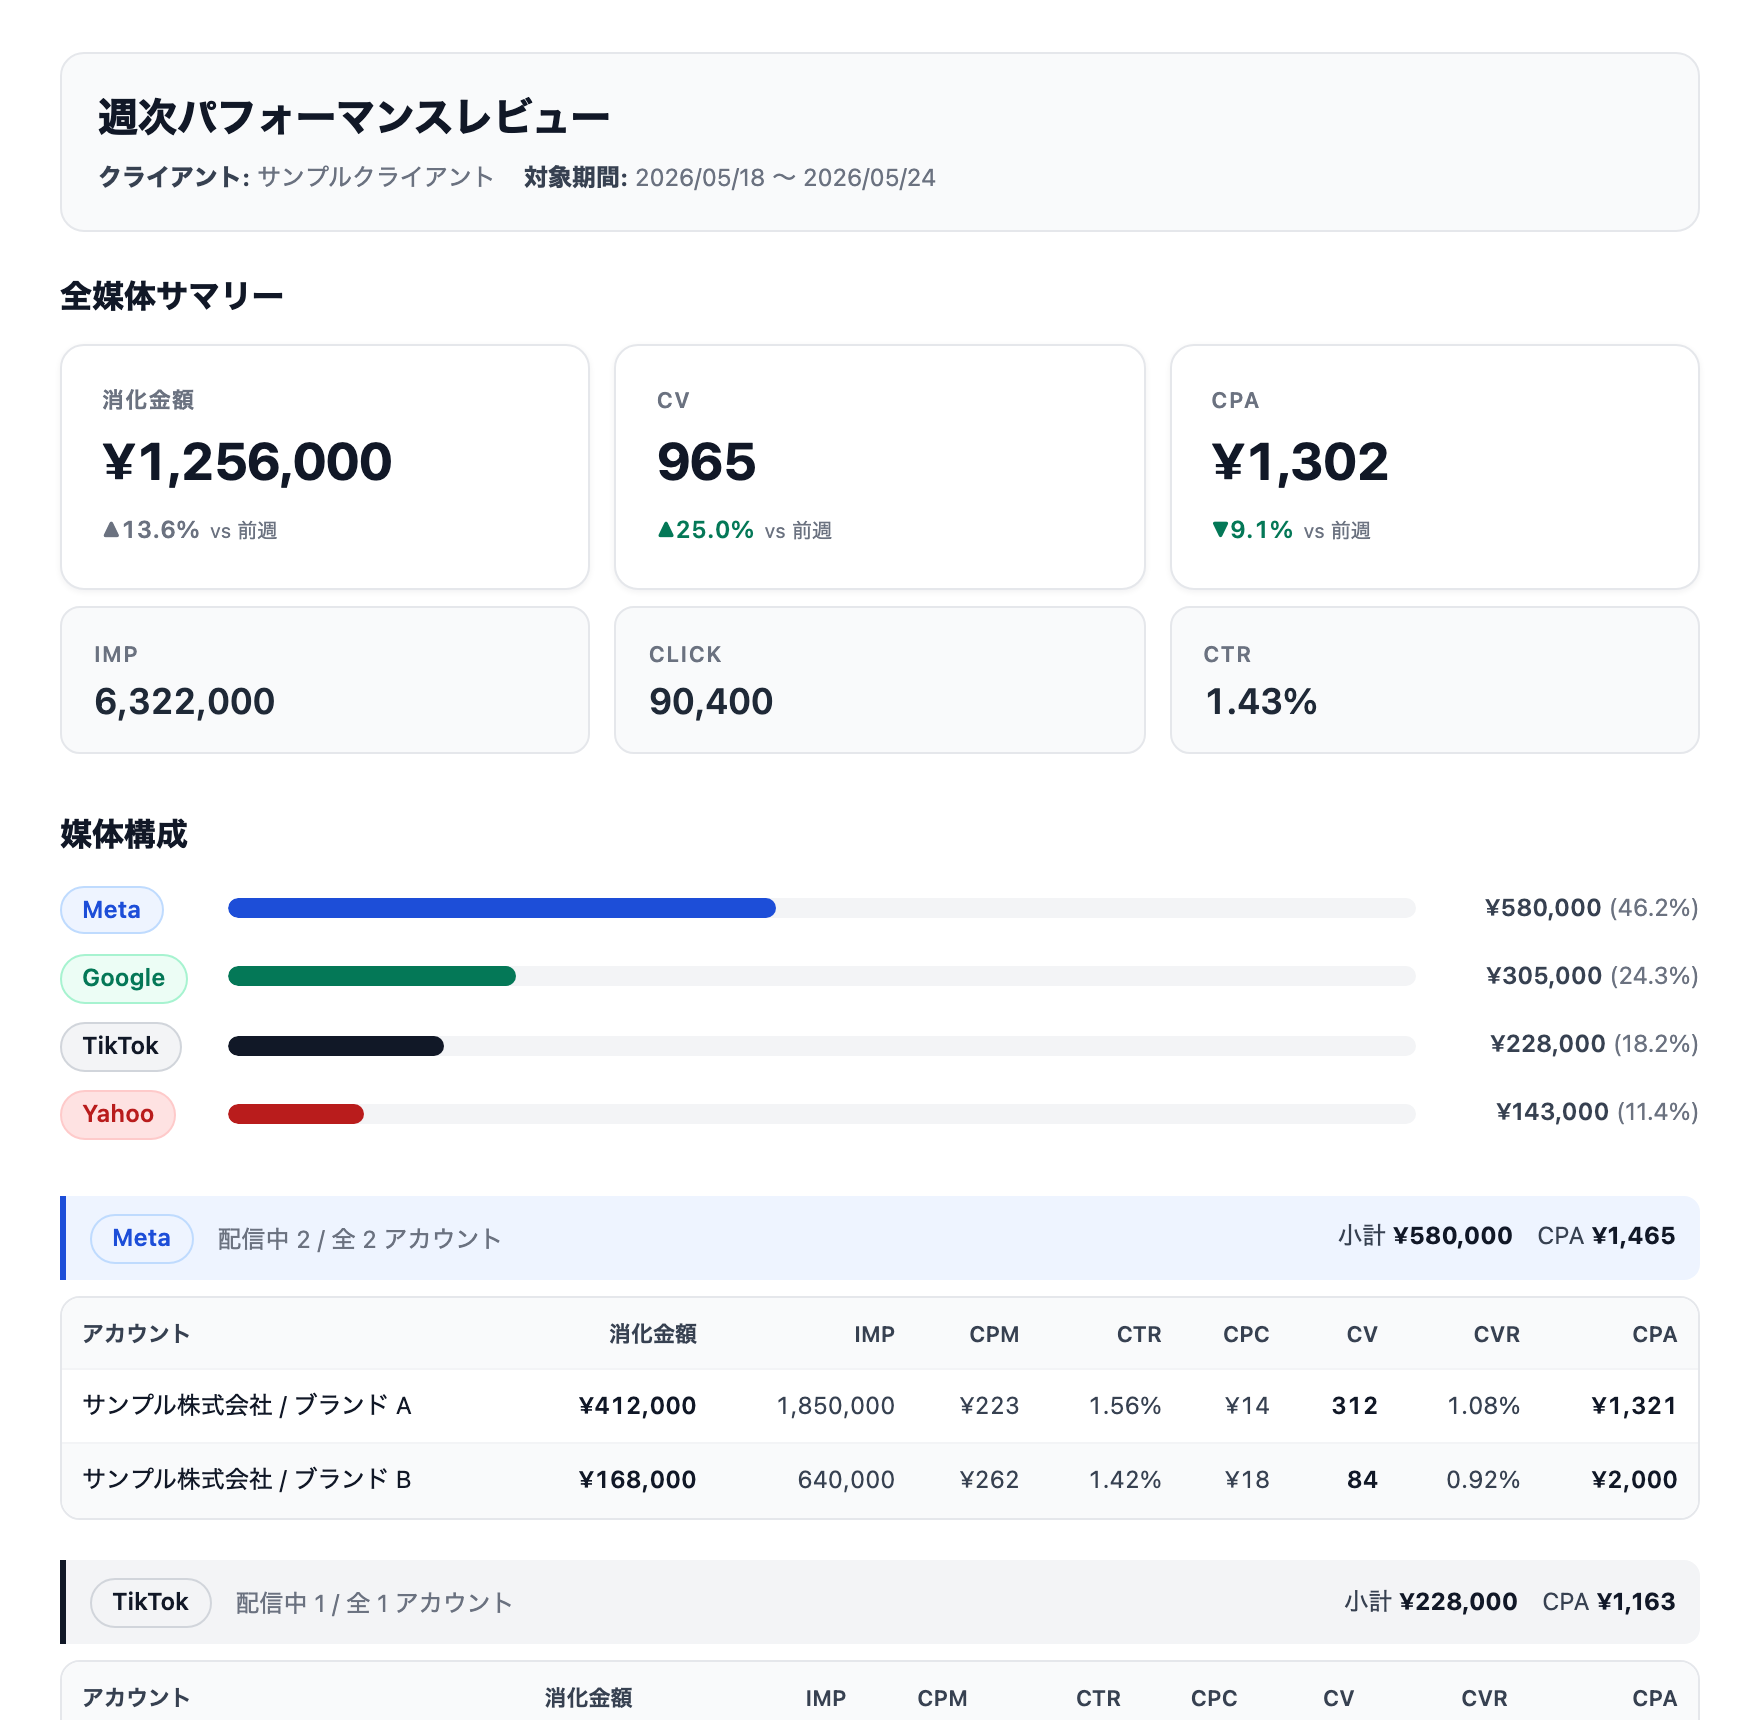The image size is (1760, 1720).
Task: Click the dark TikTok spend bar
Action: pyautogui.click(x=336, y=1046)
